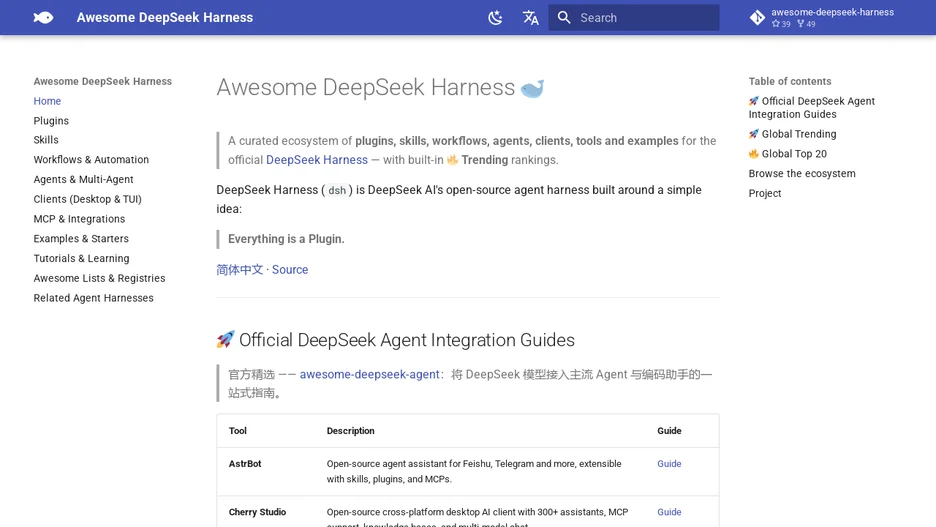Click the repository stars count 39

coord(781,24)
